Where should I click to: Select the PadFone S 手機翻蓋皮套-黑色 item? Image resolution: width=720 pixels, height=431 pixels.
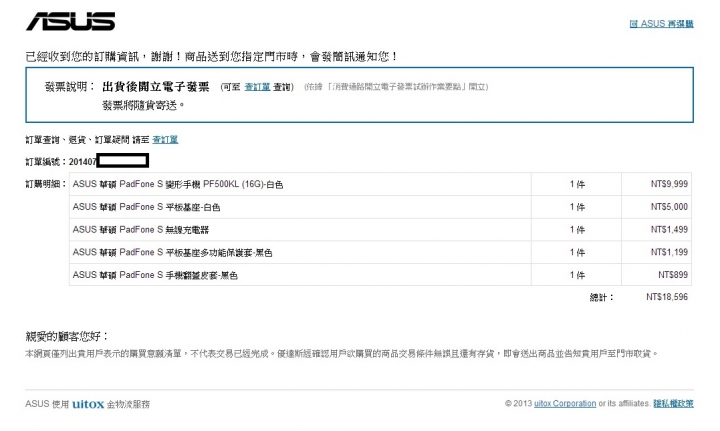(155, 275)
